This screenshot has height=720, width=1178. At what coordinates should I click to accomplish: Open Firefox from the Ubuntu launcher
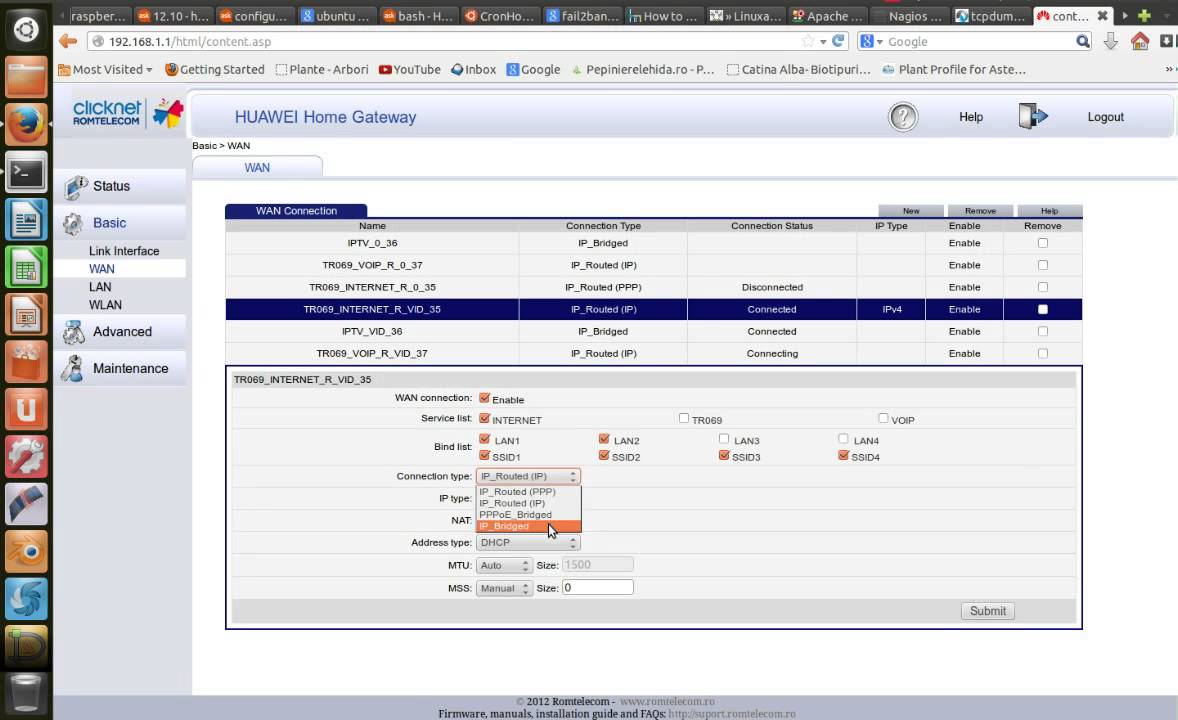coord(26,124)
